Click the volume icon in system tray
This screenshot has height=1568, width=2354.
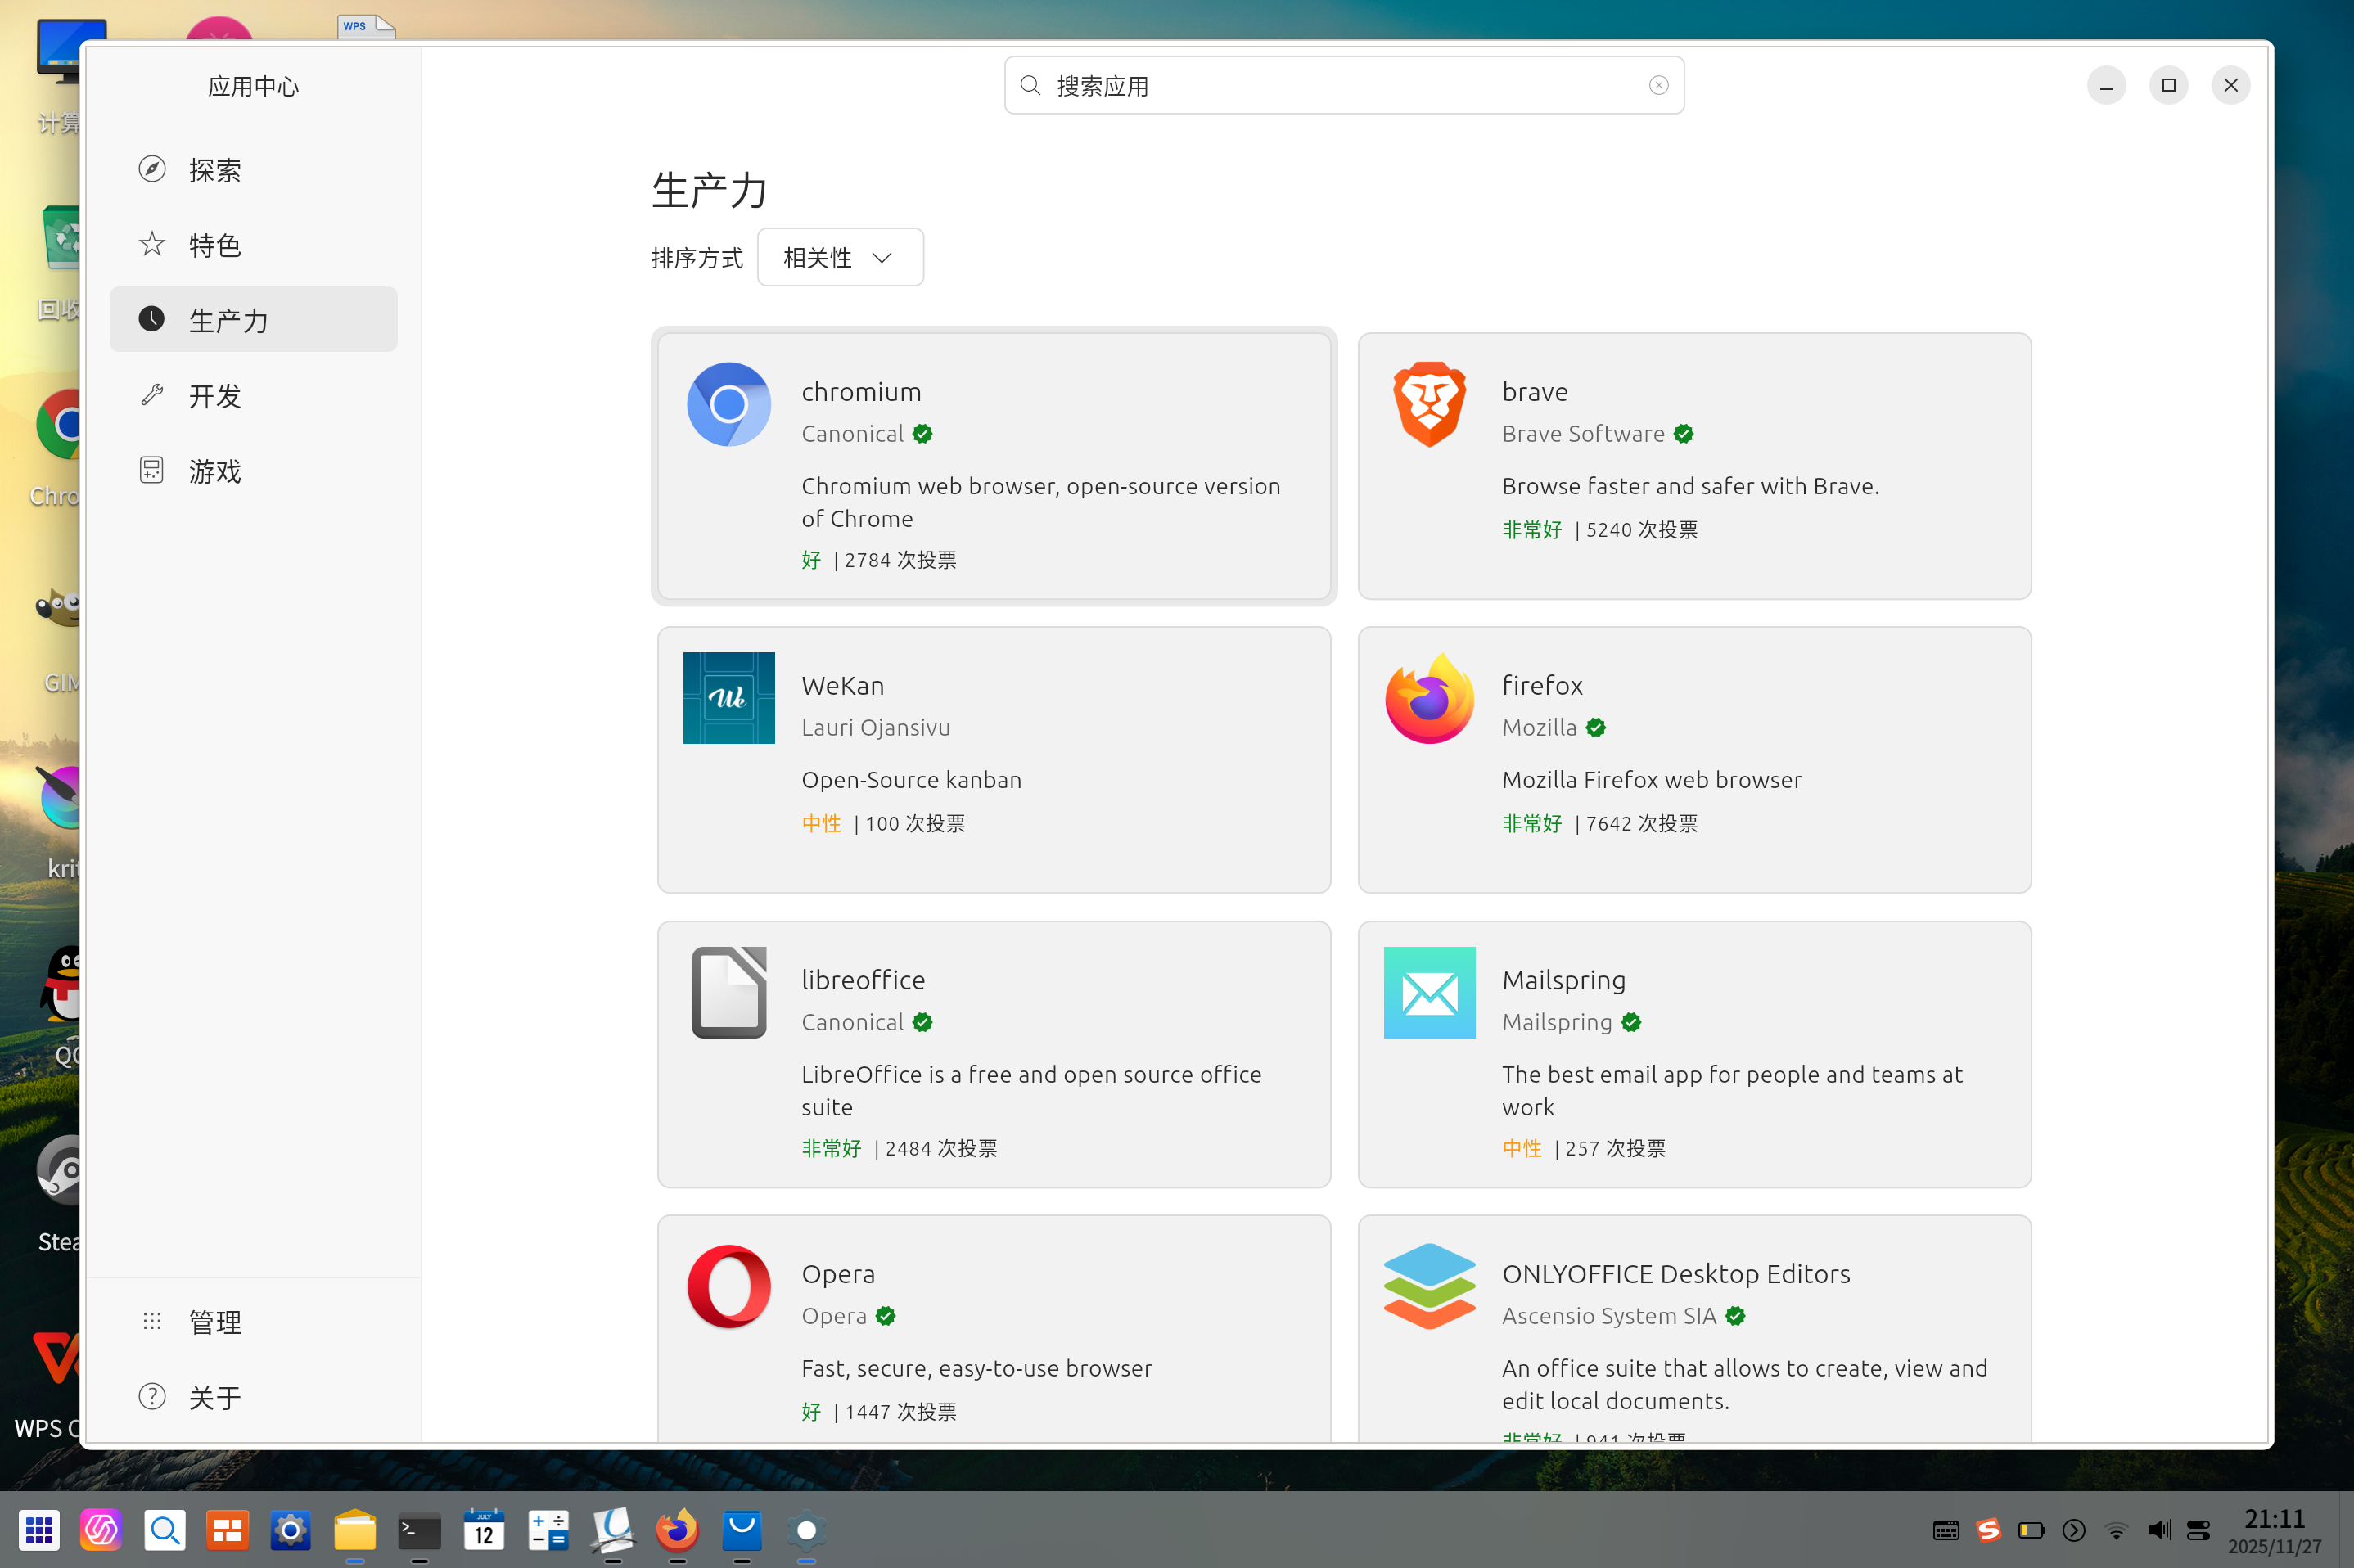point(2158,1529)
